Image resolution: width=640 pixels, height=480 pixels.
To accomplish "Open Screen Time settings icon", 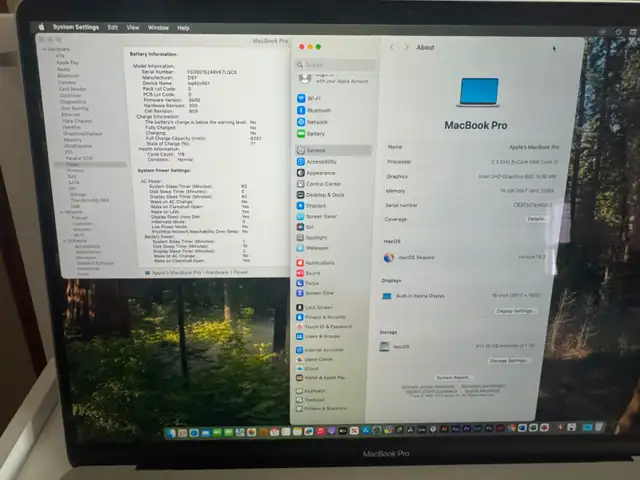I will pos(300,293).
